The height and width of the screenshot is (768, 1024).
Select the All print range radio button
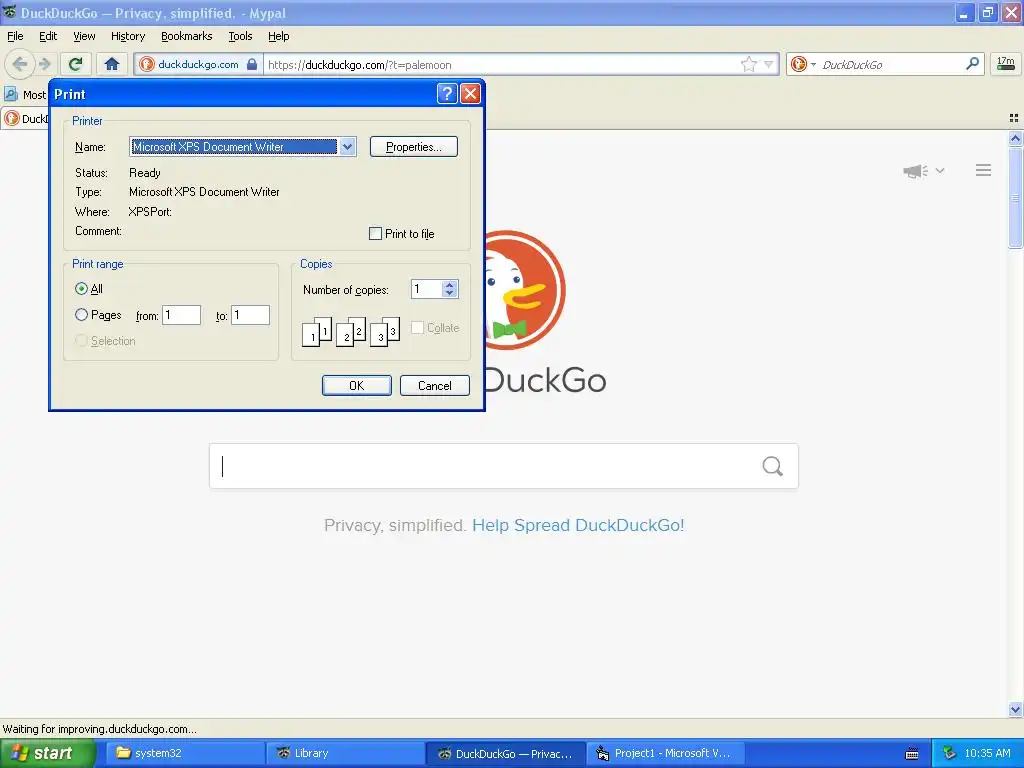tap(81, 289)
